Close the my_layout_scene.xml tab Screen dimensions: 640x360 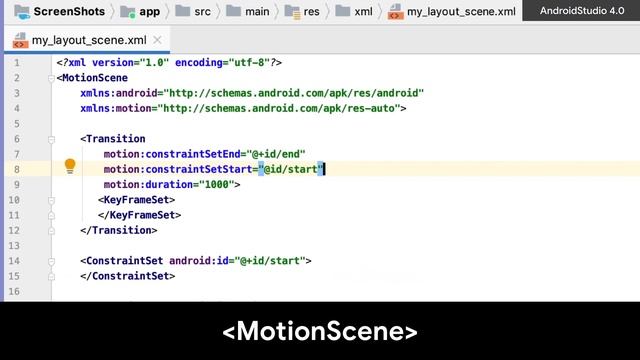pos(157,40)
